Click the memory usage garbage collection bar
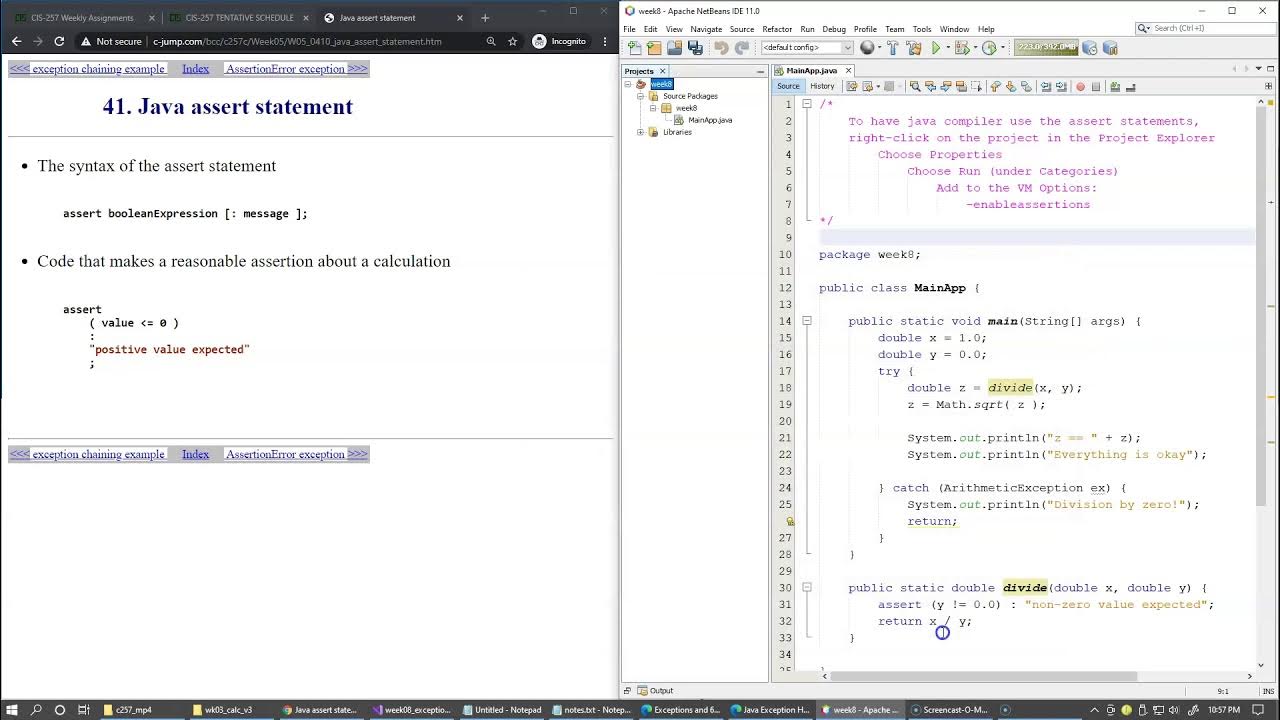Image resolution: width=1280 pixels, height=720 pixels. click(1047, 48)
